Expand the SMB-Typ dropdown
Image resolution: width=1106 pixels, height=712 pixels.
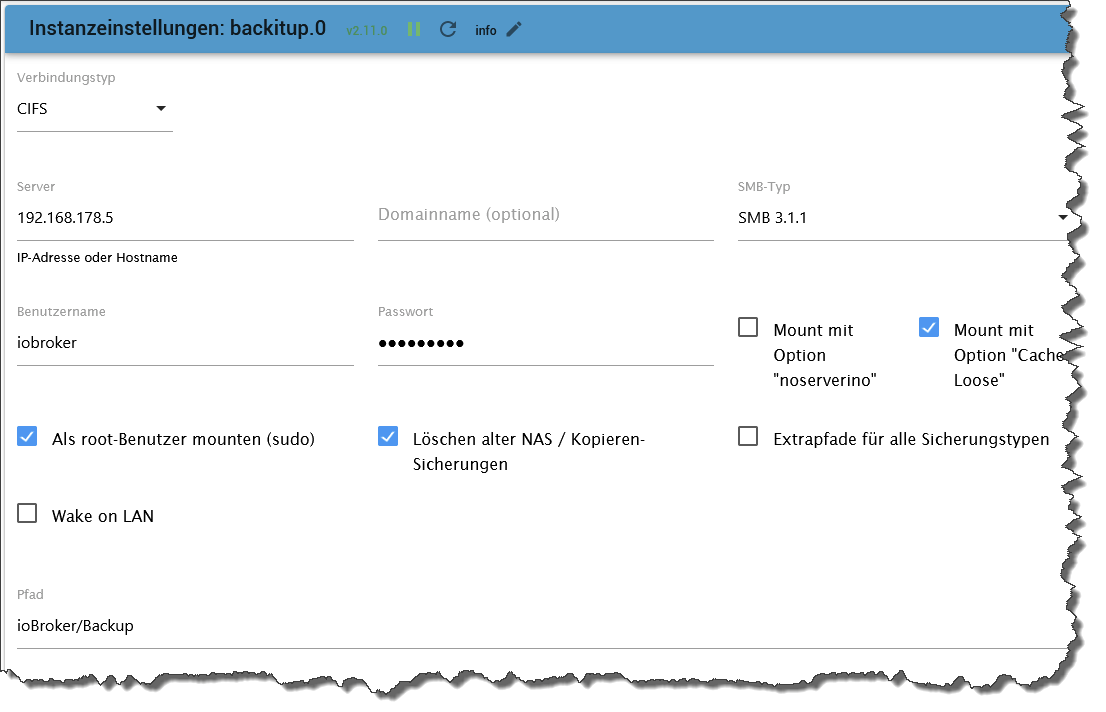(902, 217)
